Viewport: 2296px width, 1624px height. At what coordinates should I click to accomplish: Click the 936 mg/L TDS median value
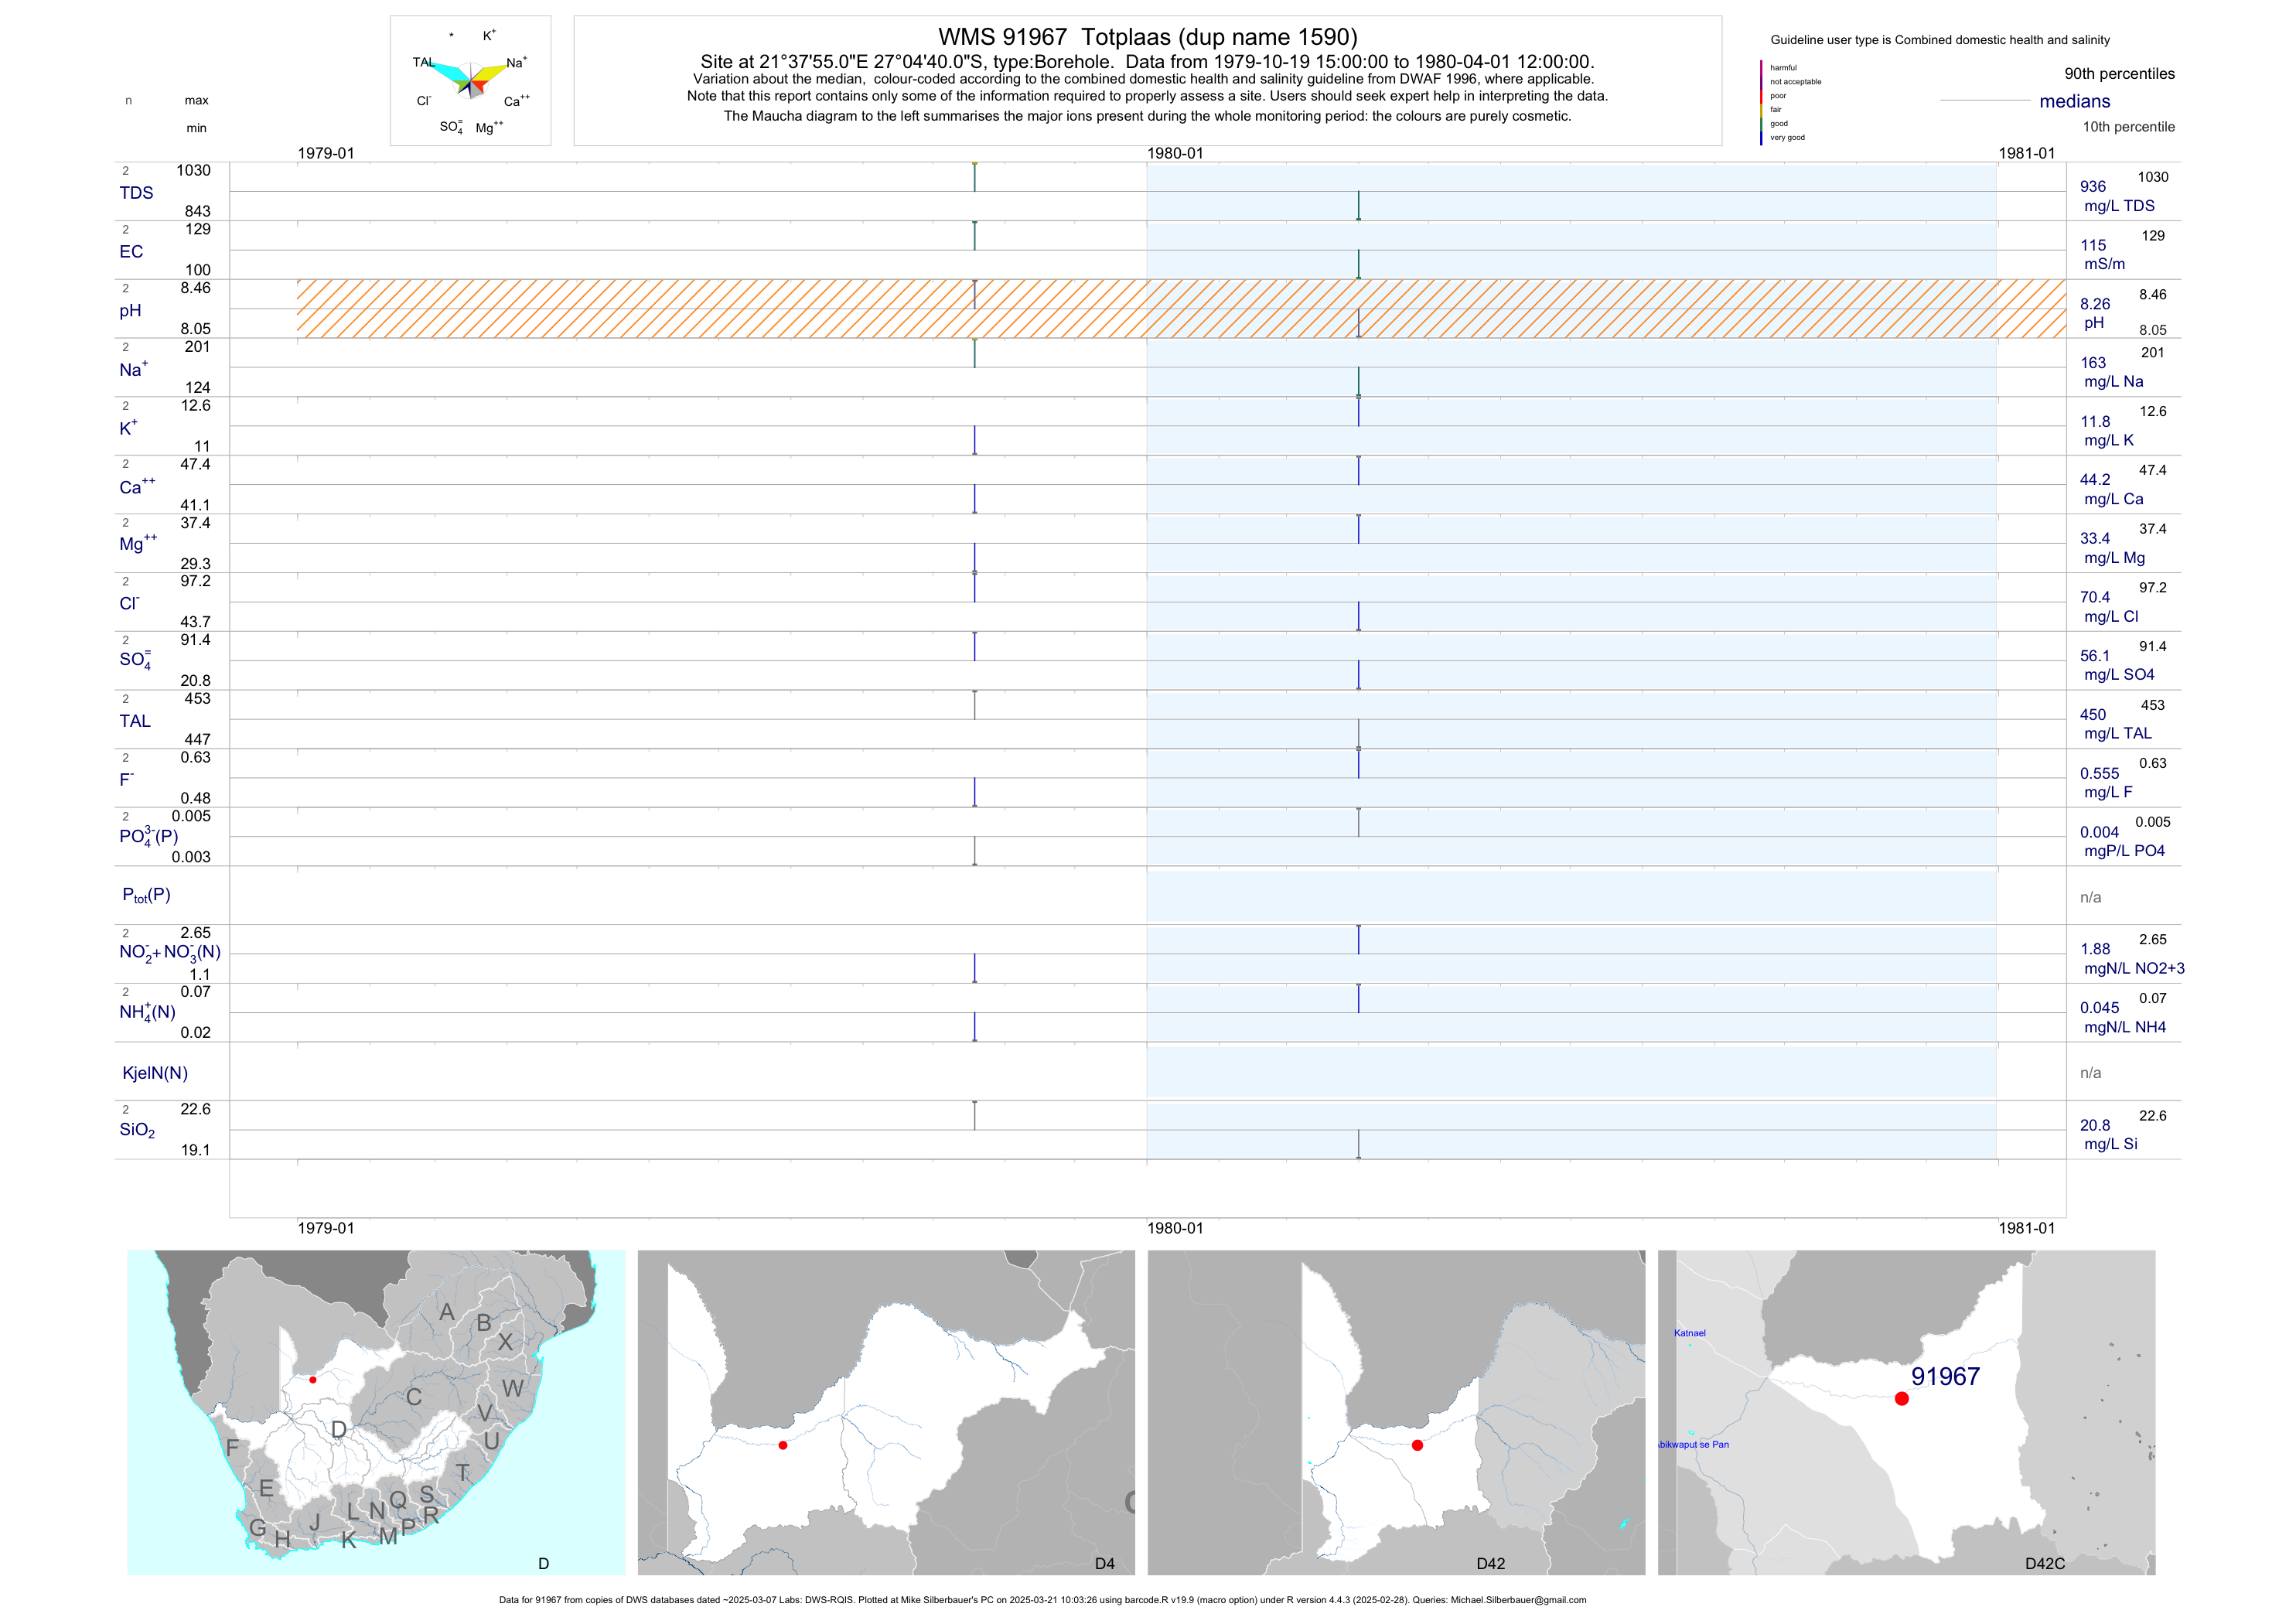click(x=2093, y=187)
